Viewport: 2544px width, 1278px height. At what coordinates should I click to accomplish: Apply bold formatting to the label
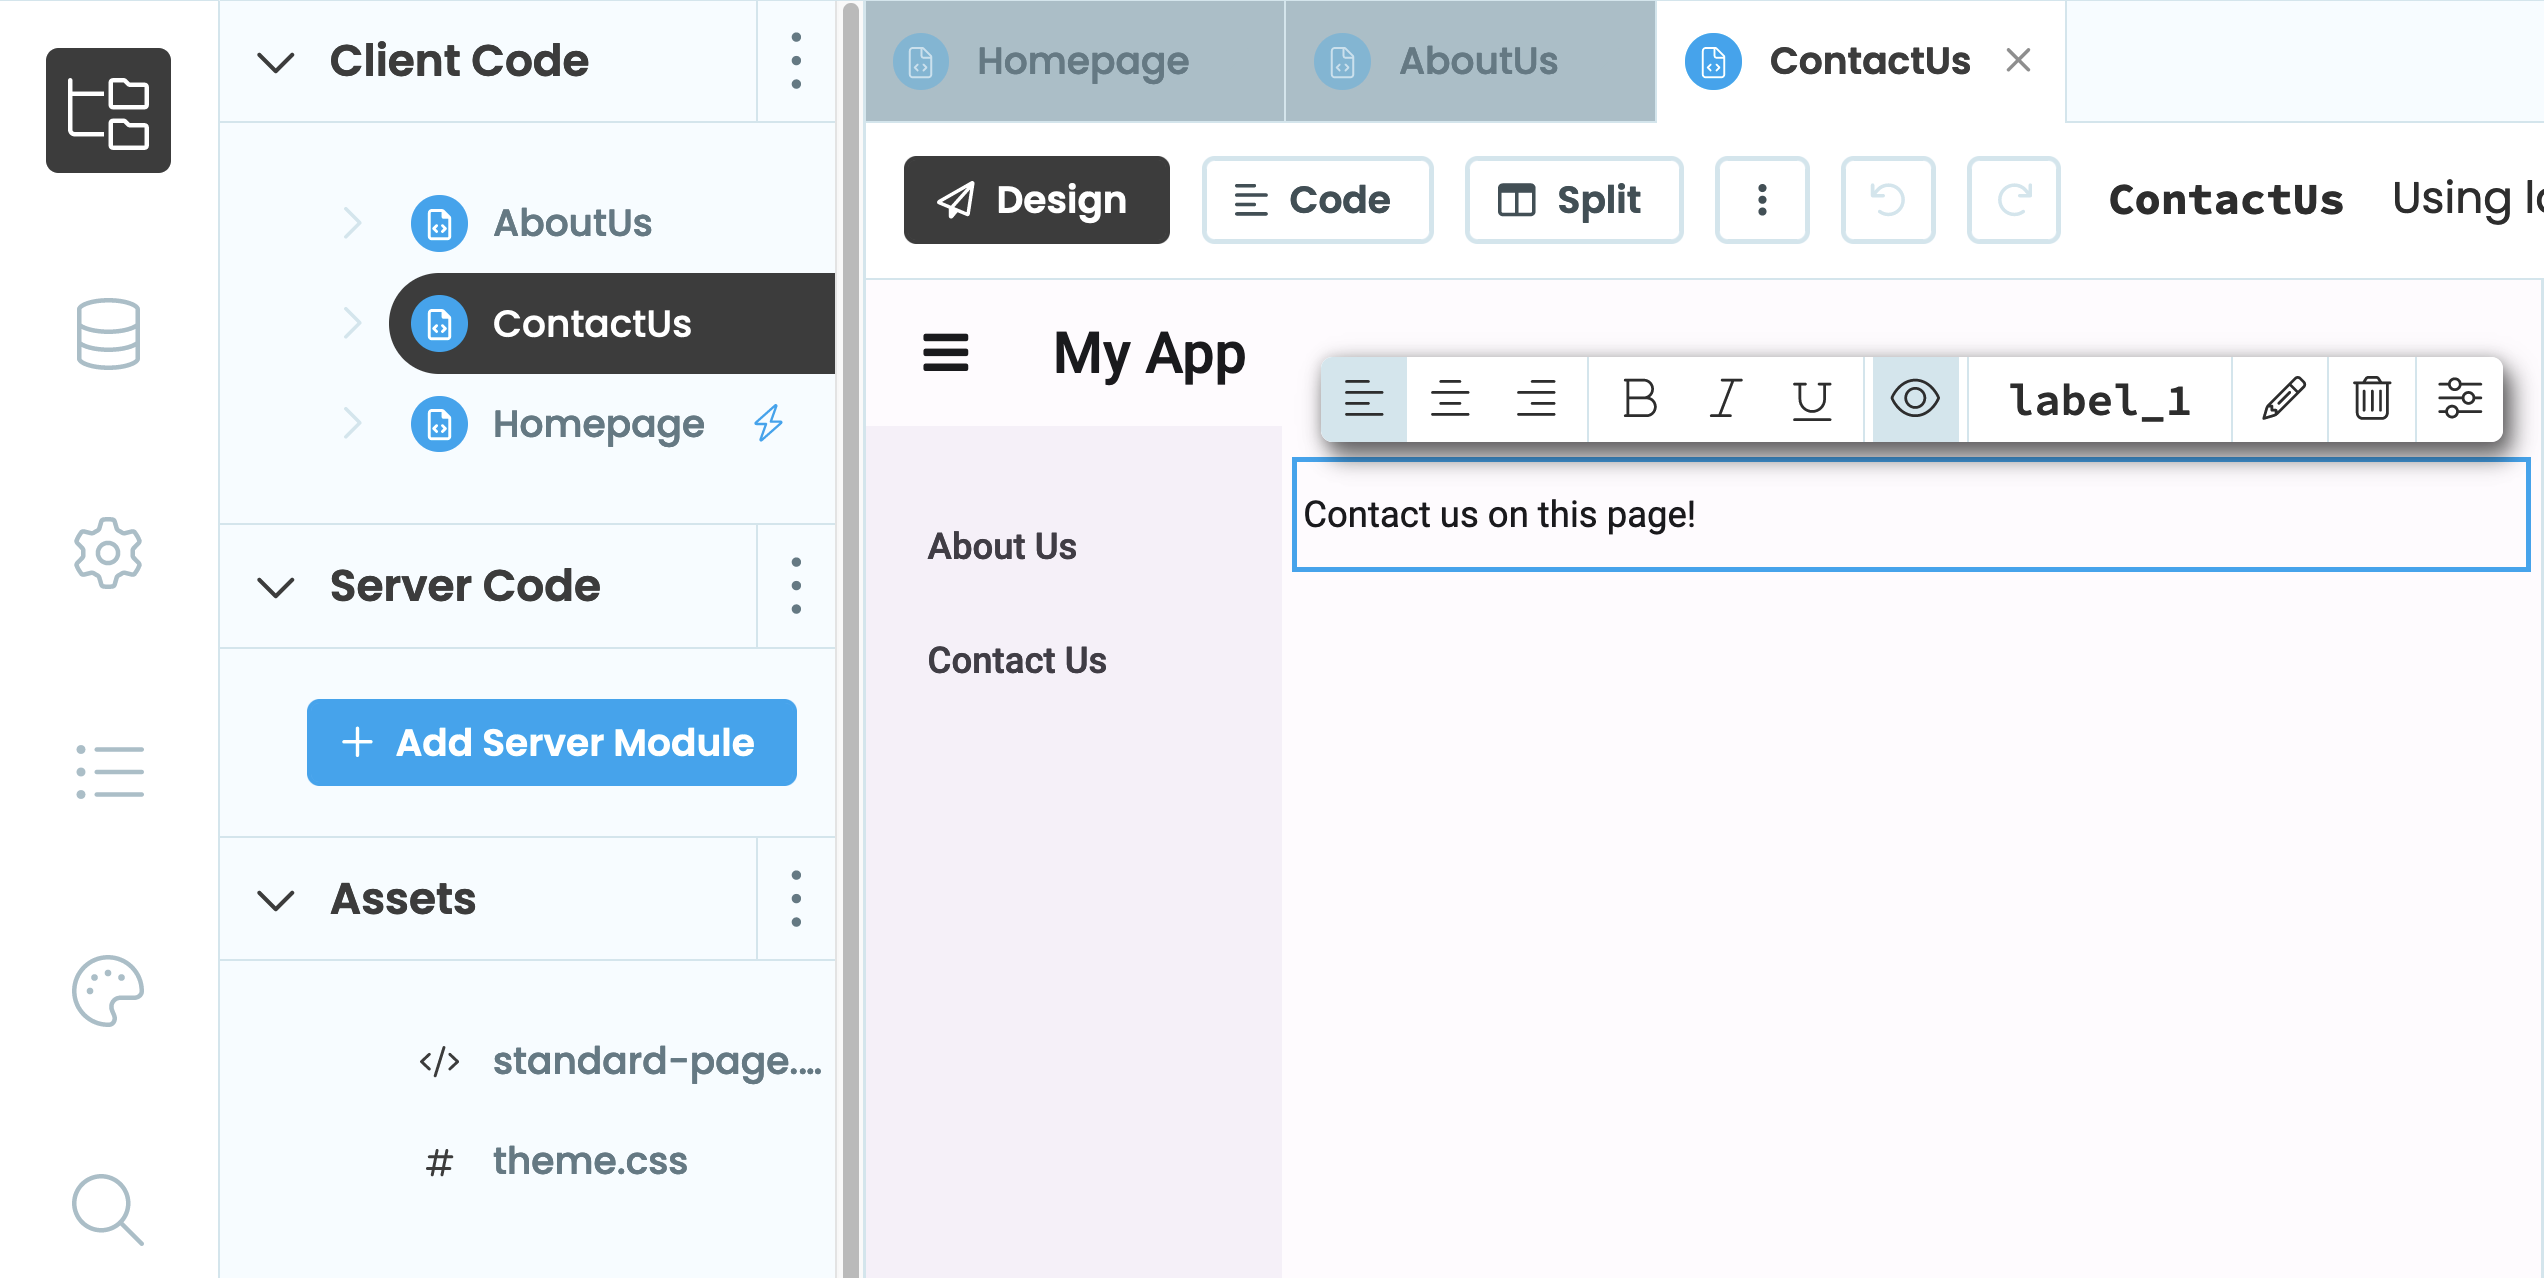(x=1638, y=399)
